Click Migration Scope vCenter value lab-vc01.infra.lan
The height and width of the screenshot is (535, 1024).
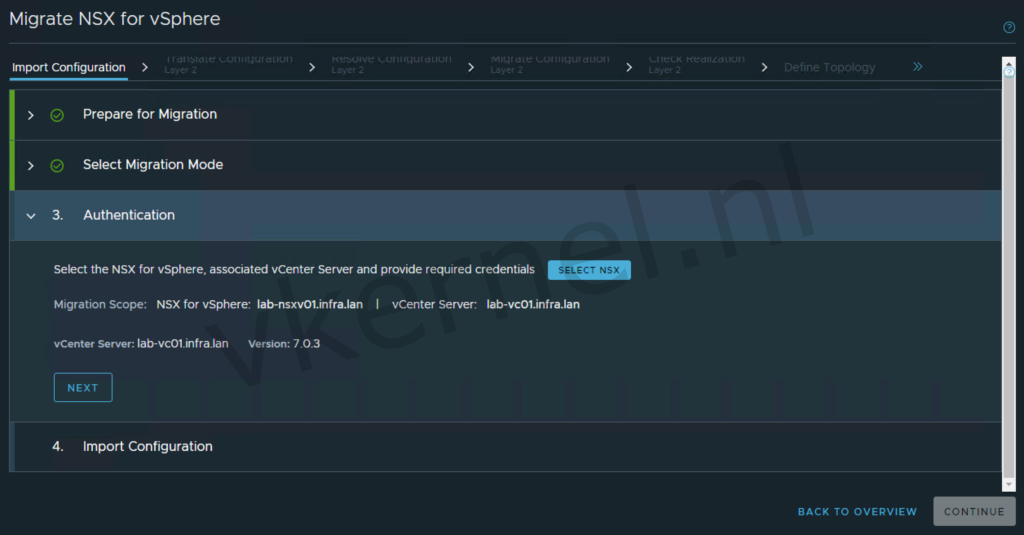[533, 304]
